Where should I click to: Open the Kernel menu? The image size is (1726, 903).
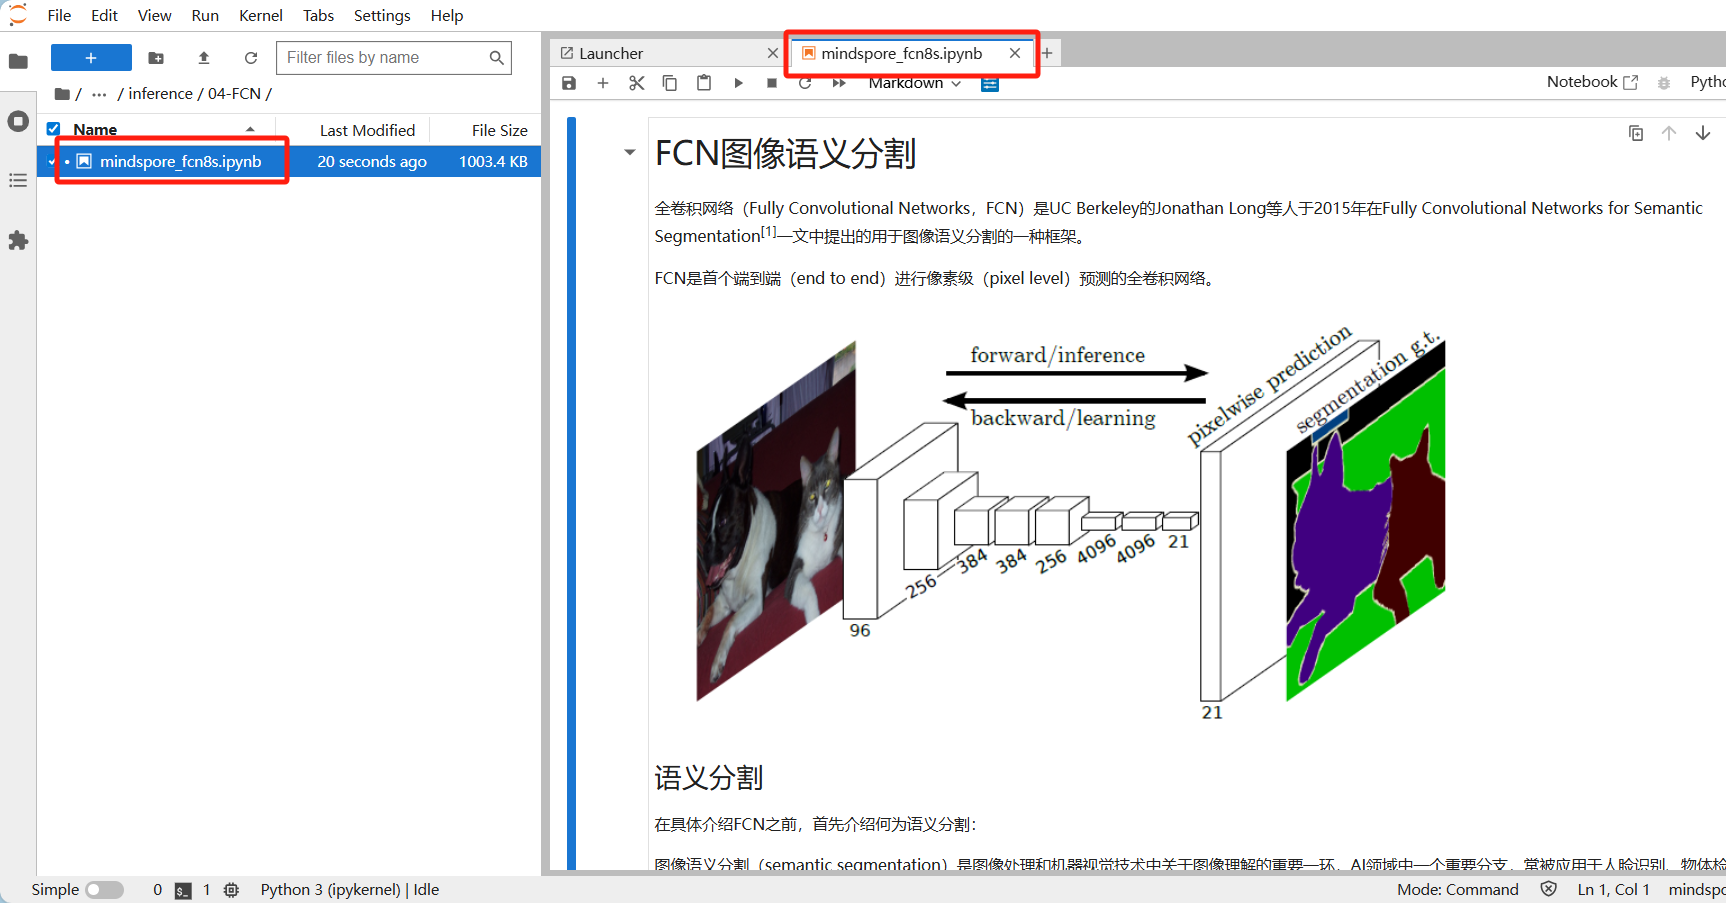coord(260,15)
